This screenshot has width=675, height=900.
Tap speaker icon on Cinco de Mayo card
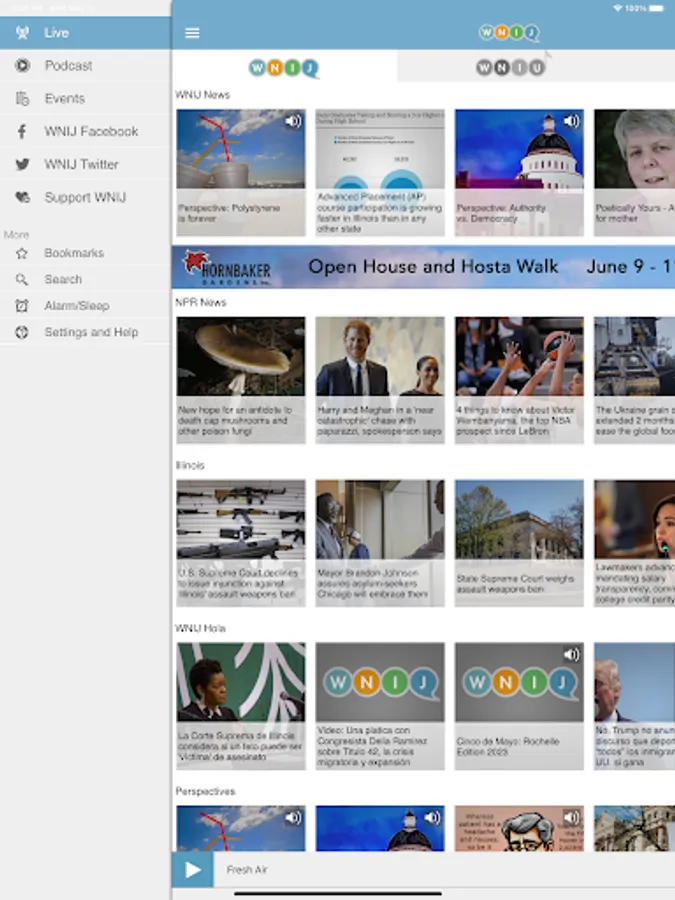click(571, 654)
